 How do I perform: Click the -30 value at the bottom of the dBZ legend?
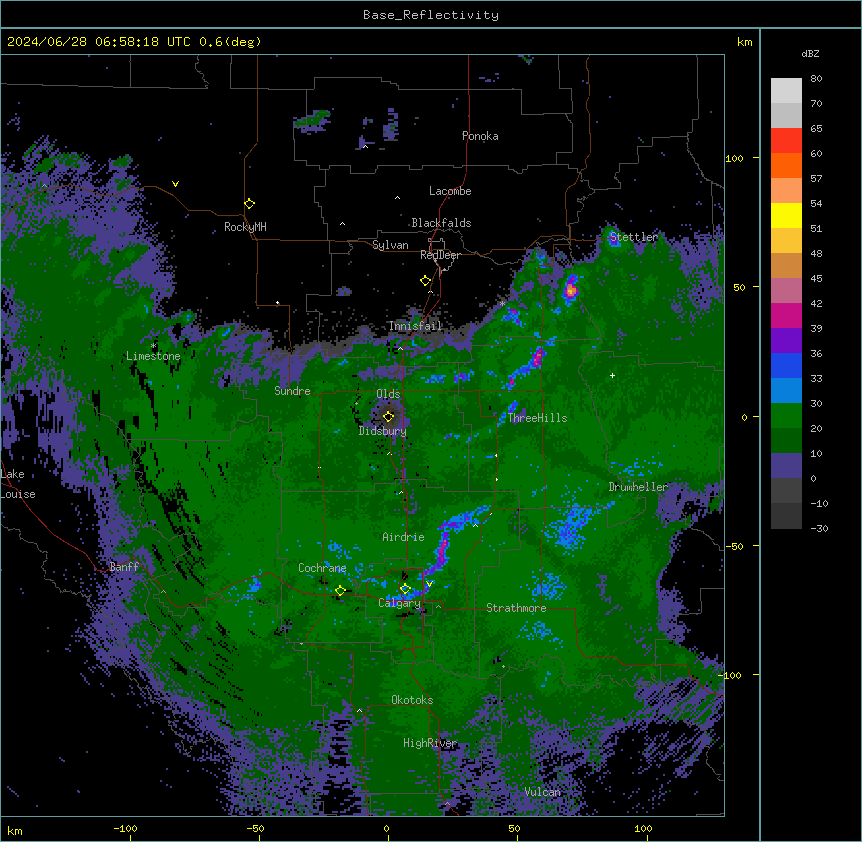tap(819, 528)
